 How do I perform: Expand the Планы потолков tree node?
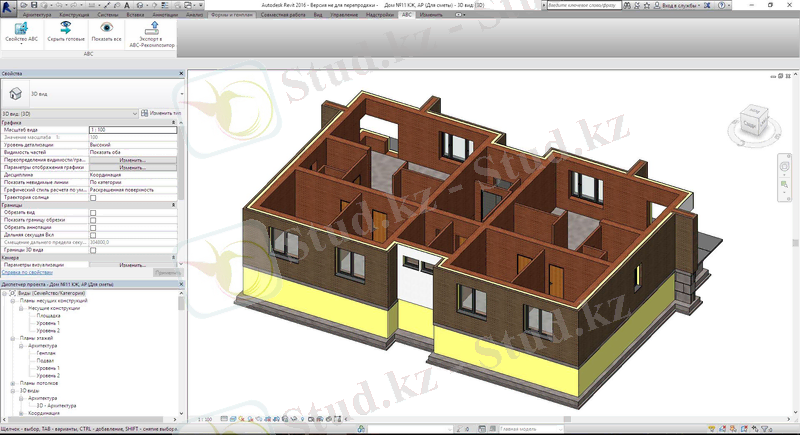[x=13, y=383]
